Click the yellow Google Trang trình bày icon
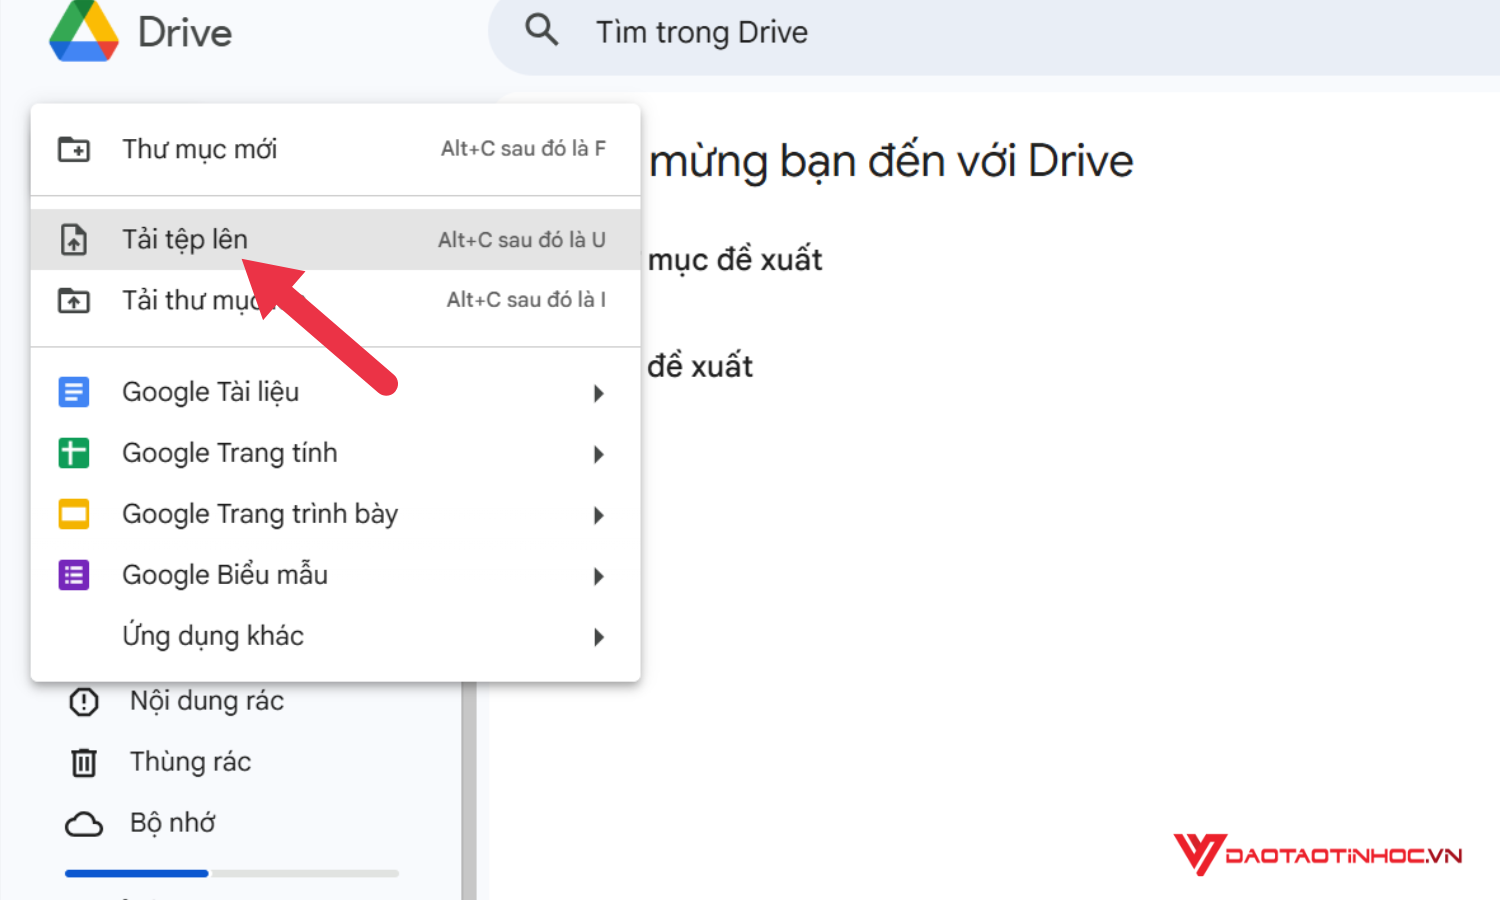 74,514
